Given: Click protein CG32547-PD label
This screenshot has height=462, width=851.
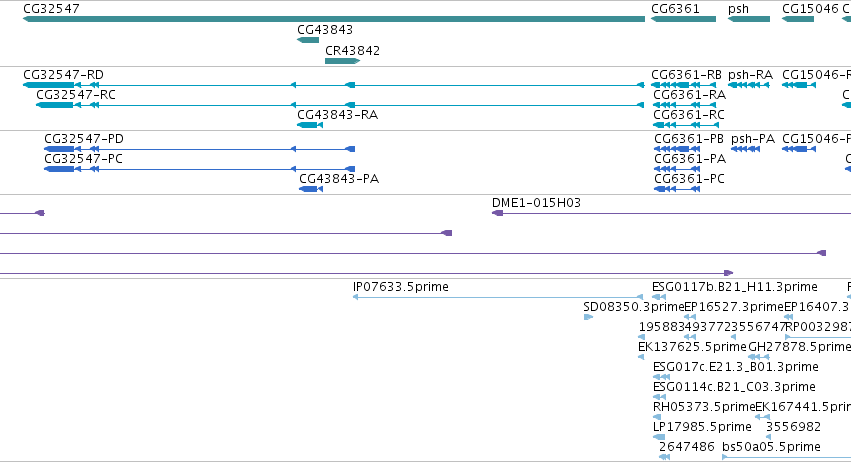Looking at the screenshot, I should click(x=84, y=138).
